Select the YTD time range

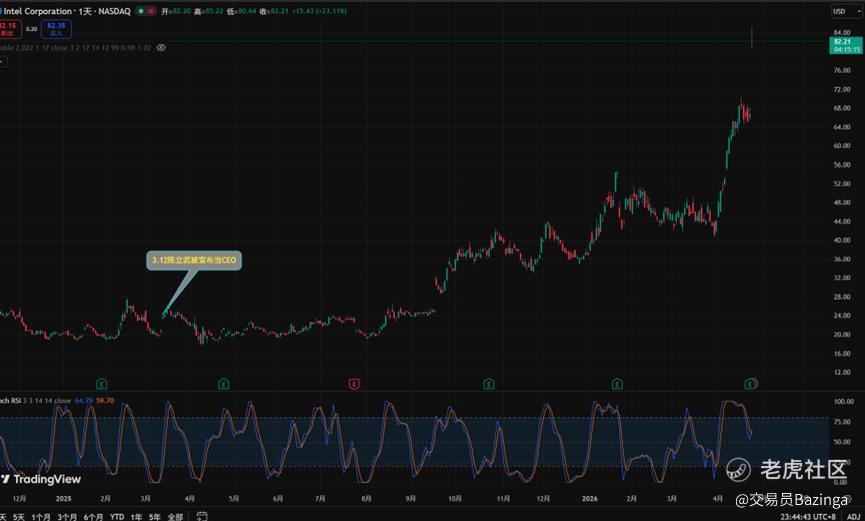tap(117, 517)
